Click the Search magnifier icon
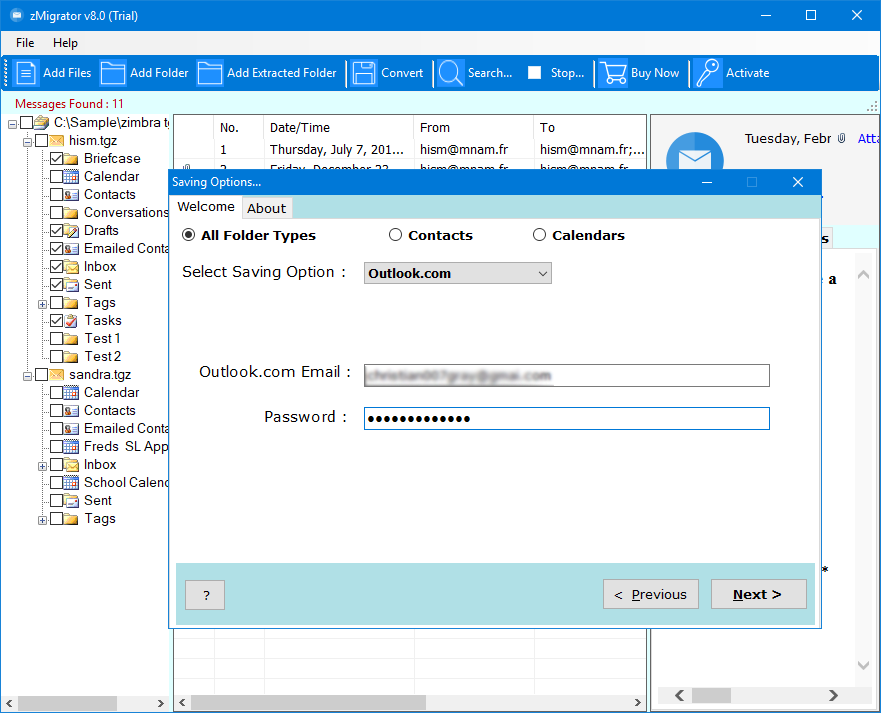 tap(451, 73)
